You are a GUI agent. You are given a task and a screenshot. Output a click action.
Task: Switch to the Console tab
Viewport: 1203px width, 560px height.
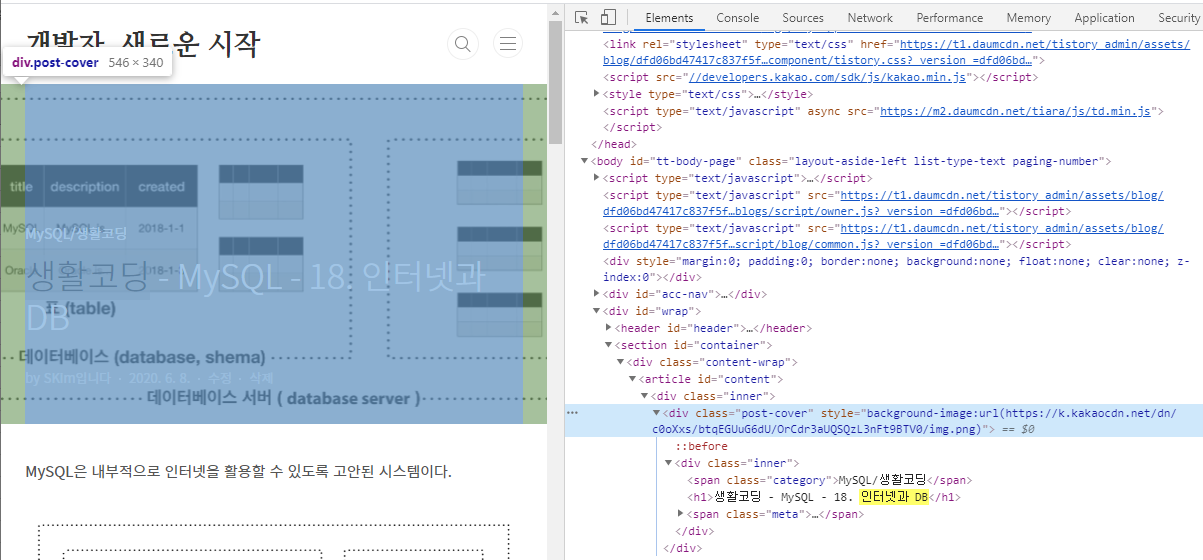[x=738, y=18]
